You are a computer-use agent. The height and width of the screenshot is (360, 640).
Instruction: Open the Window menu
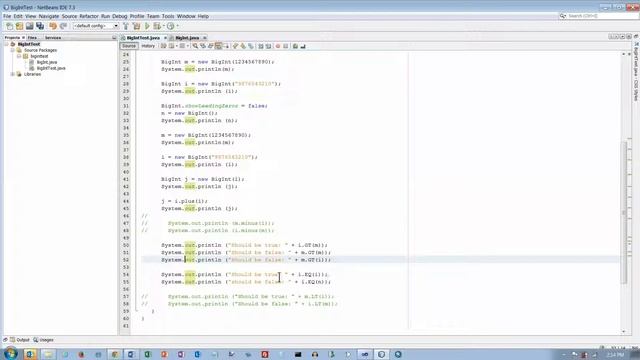click(186, 16)
